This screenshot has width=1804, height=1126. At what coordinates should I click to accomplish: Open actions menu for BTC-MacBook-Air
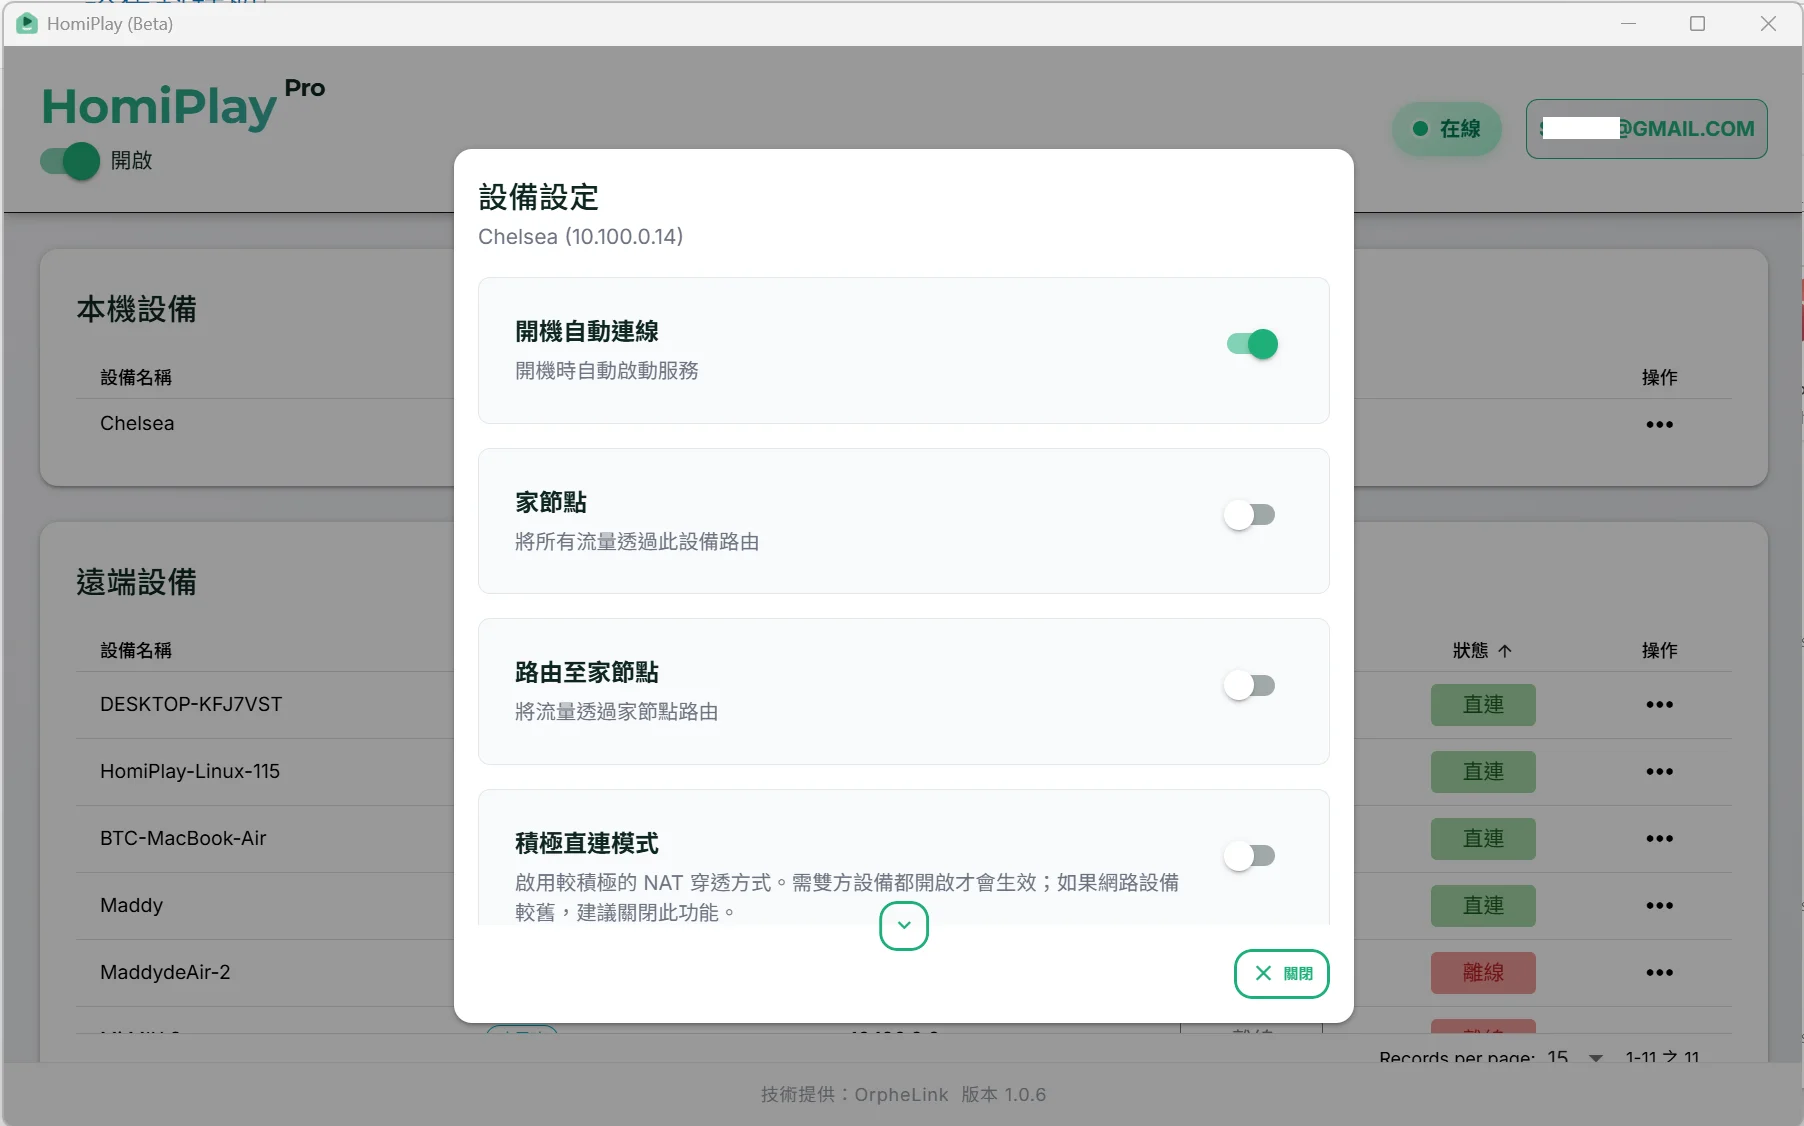pyautogui.click(x=1660, y=839)
